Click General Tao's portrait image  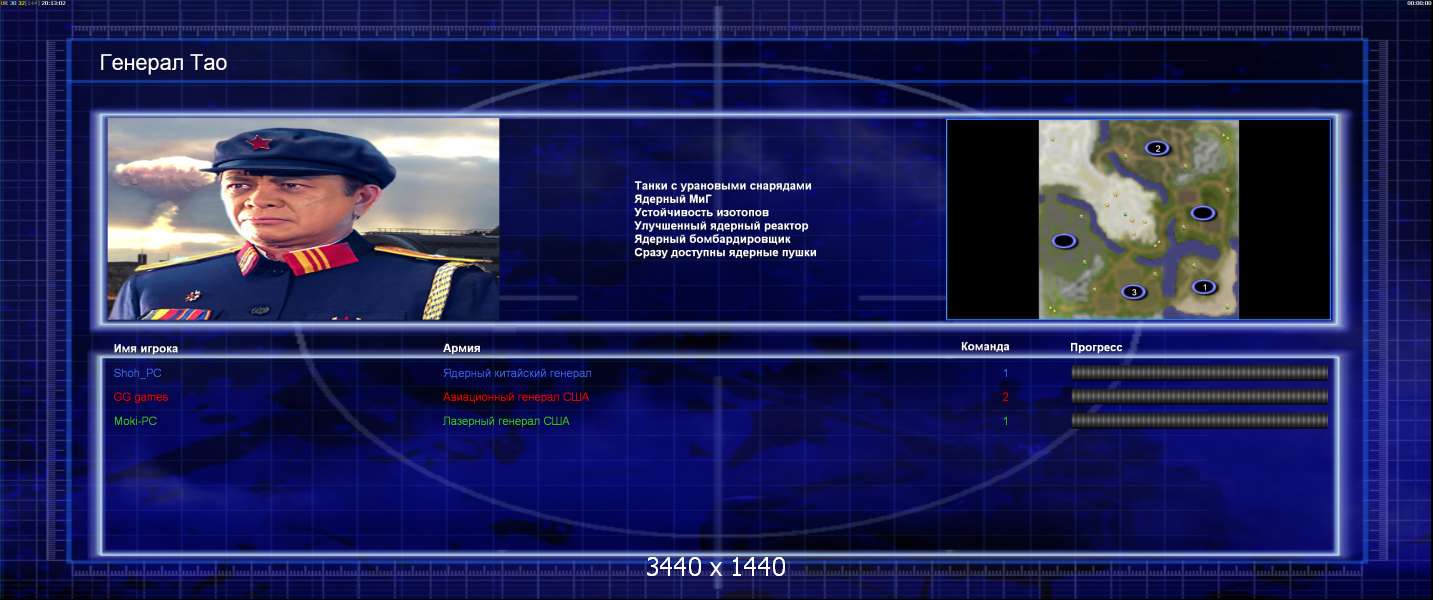[x=303, y=219]
